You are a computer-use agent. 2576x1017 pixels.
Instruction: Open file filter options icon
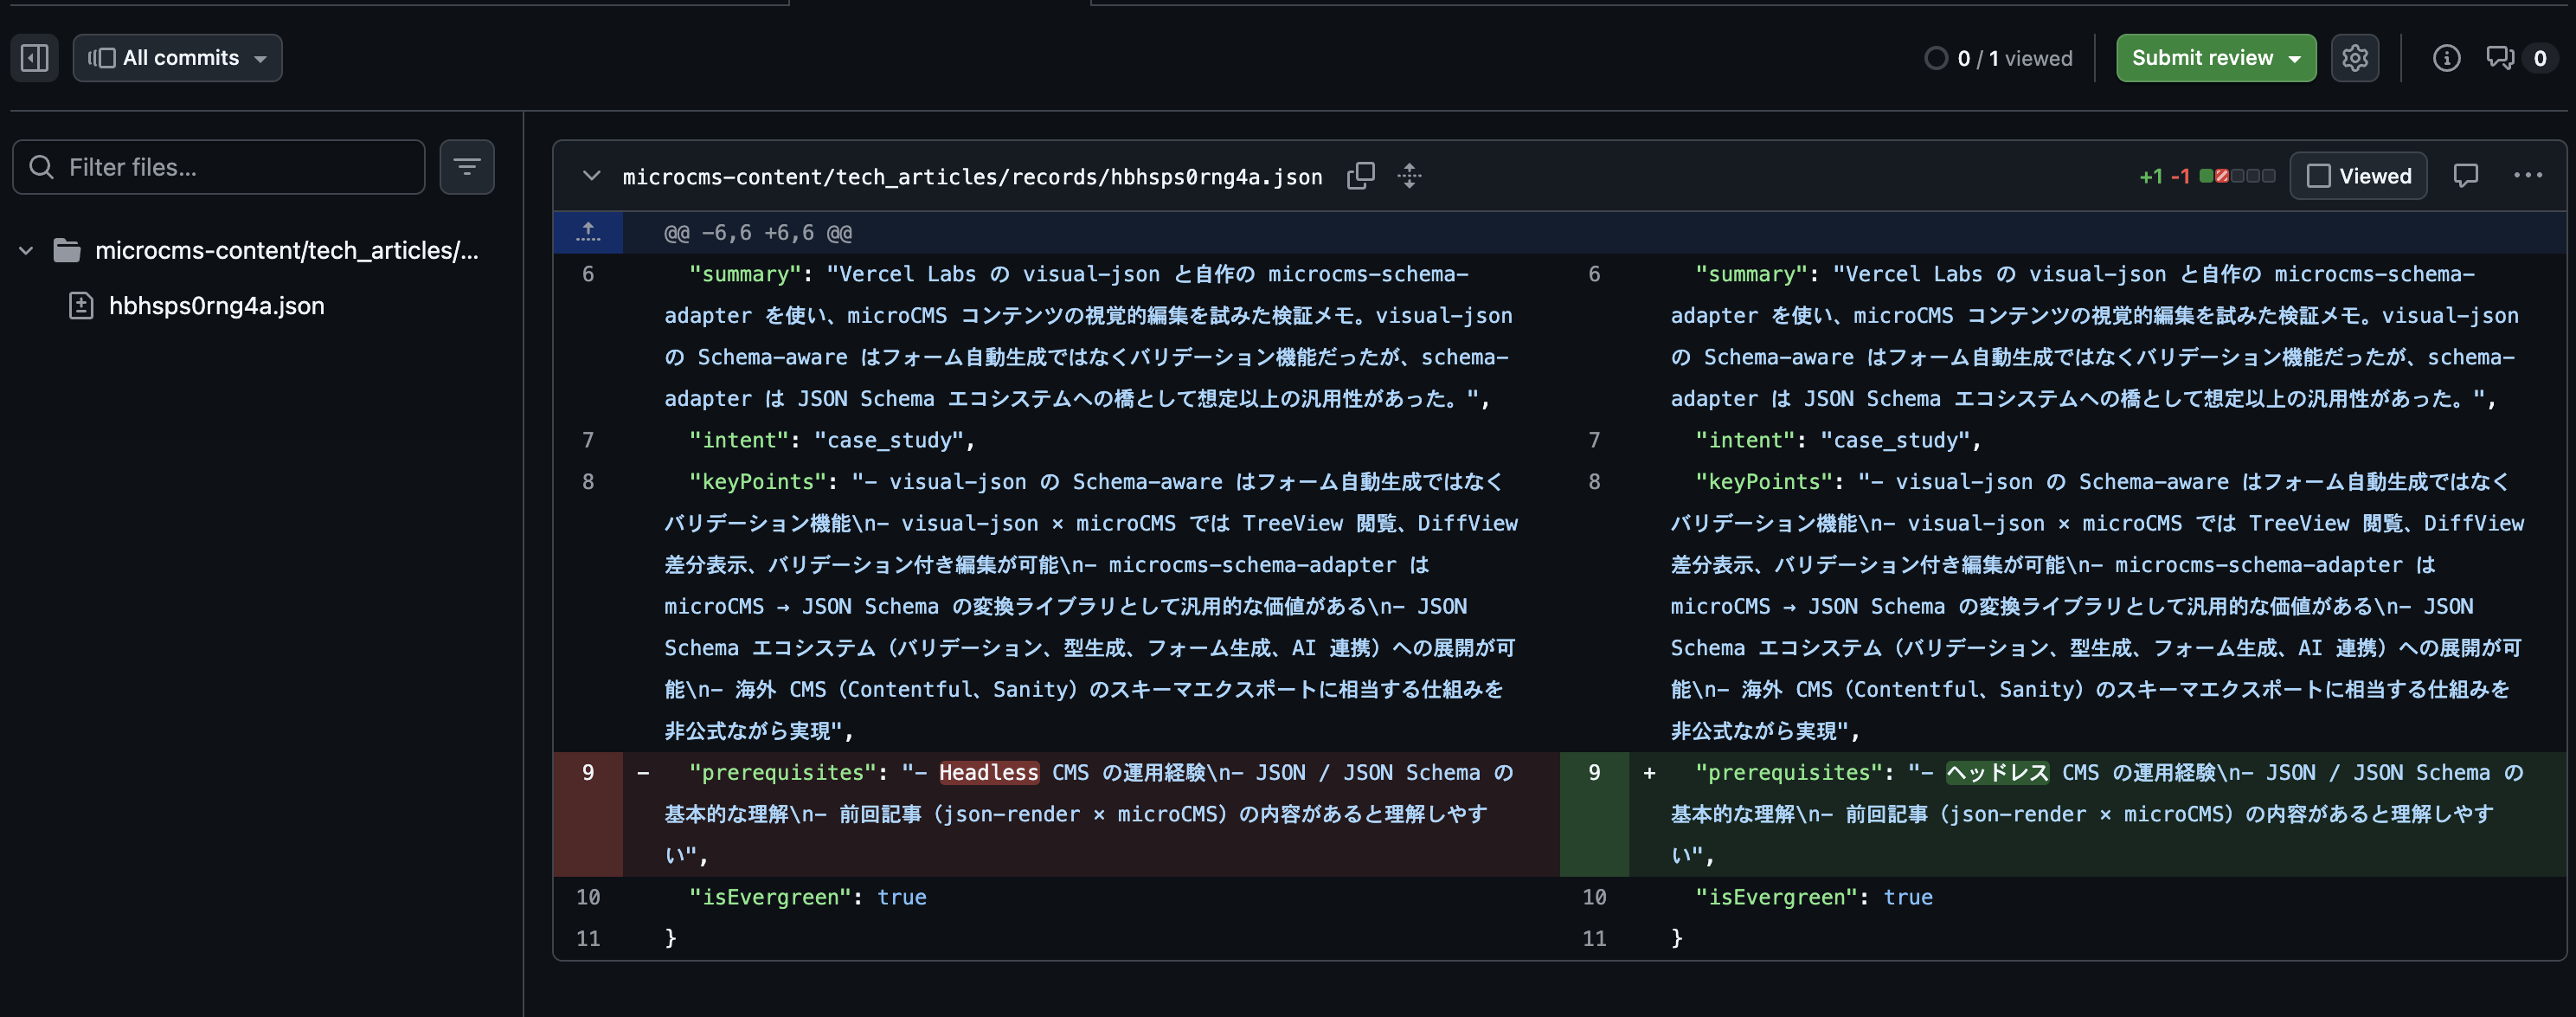467,167
